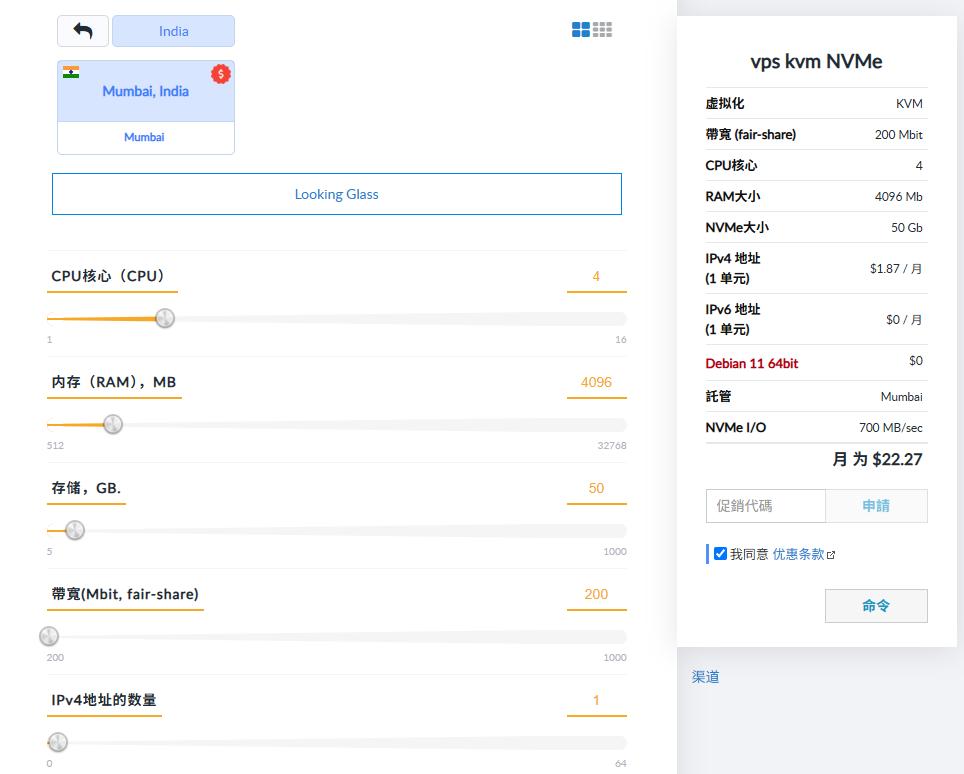Switch to large tile grid view
964x774 pixels.
point(581,30)
